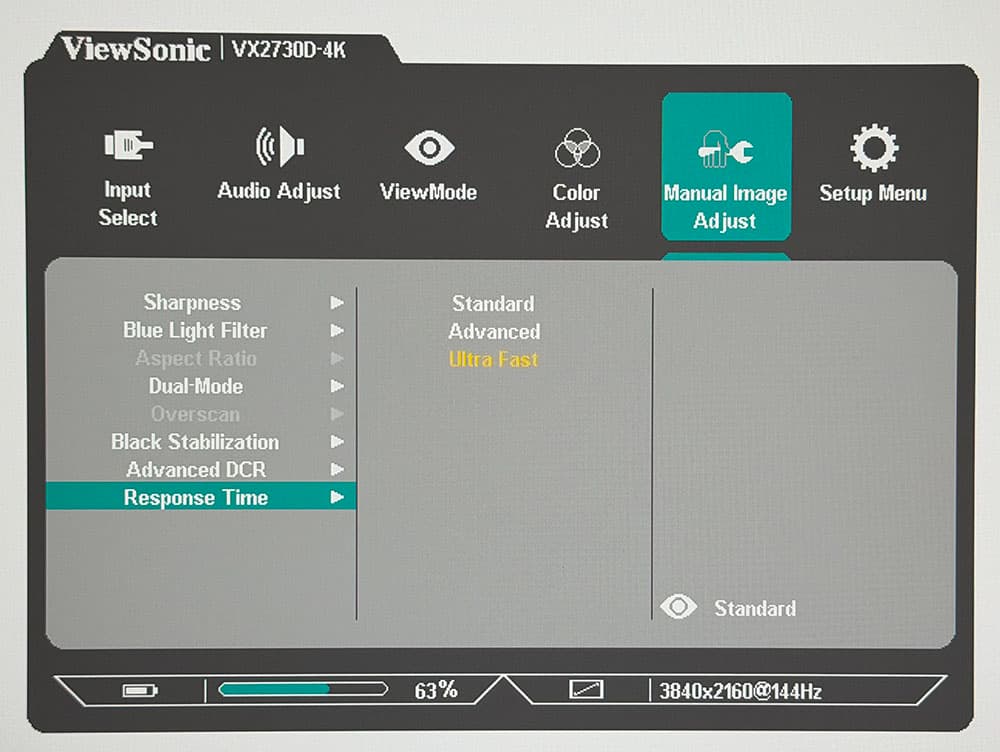Click the Setup Menu label
1000x752 pixels.
click(873, 193)
